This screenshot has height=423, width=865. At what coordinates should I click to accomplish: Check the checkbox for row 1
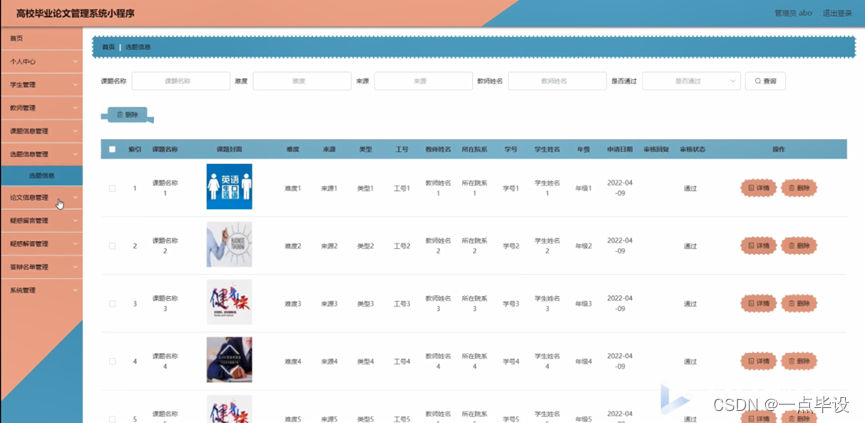pyautogui.click(x=113, y=188)
